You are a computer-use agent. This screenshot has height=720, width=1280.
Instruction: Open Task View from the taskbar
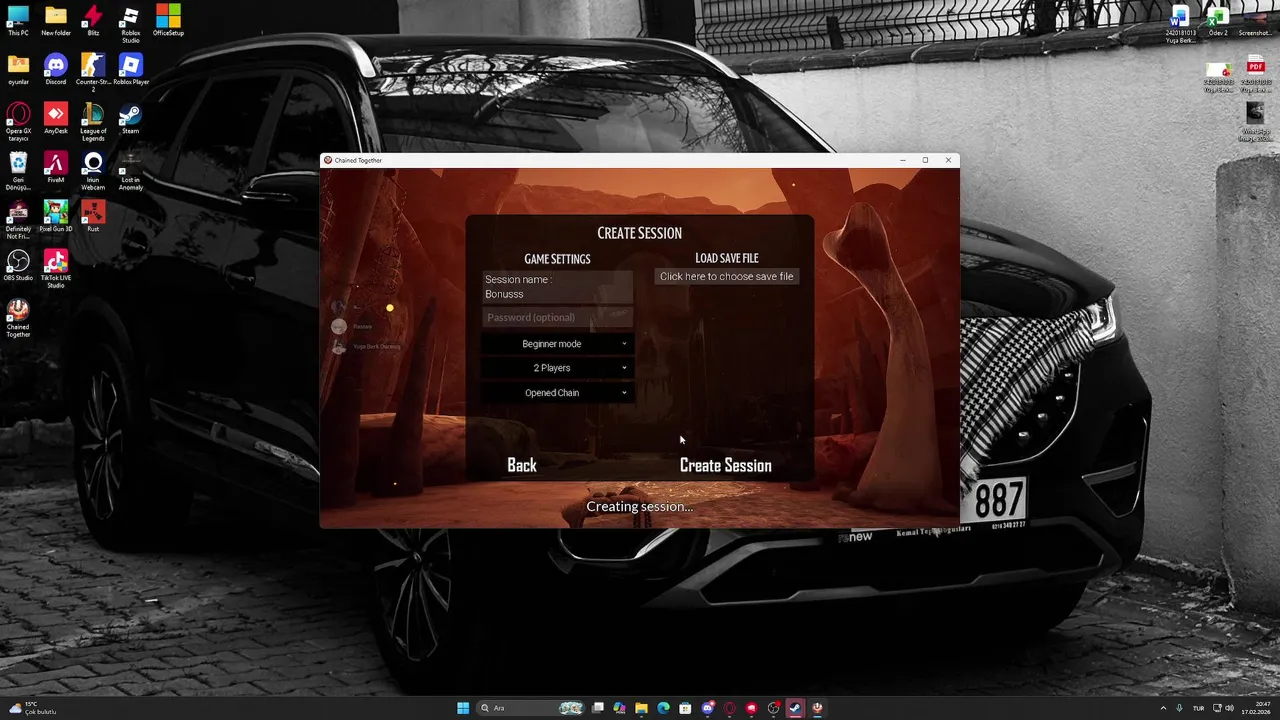[x=598, y=708]
